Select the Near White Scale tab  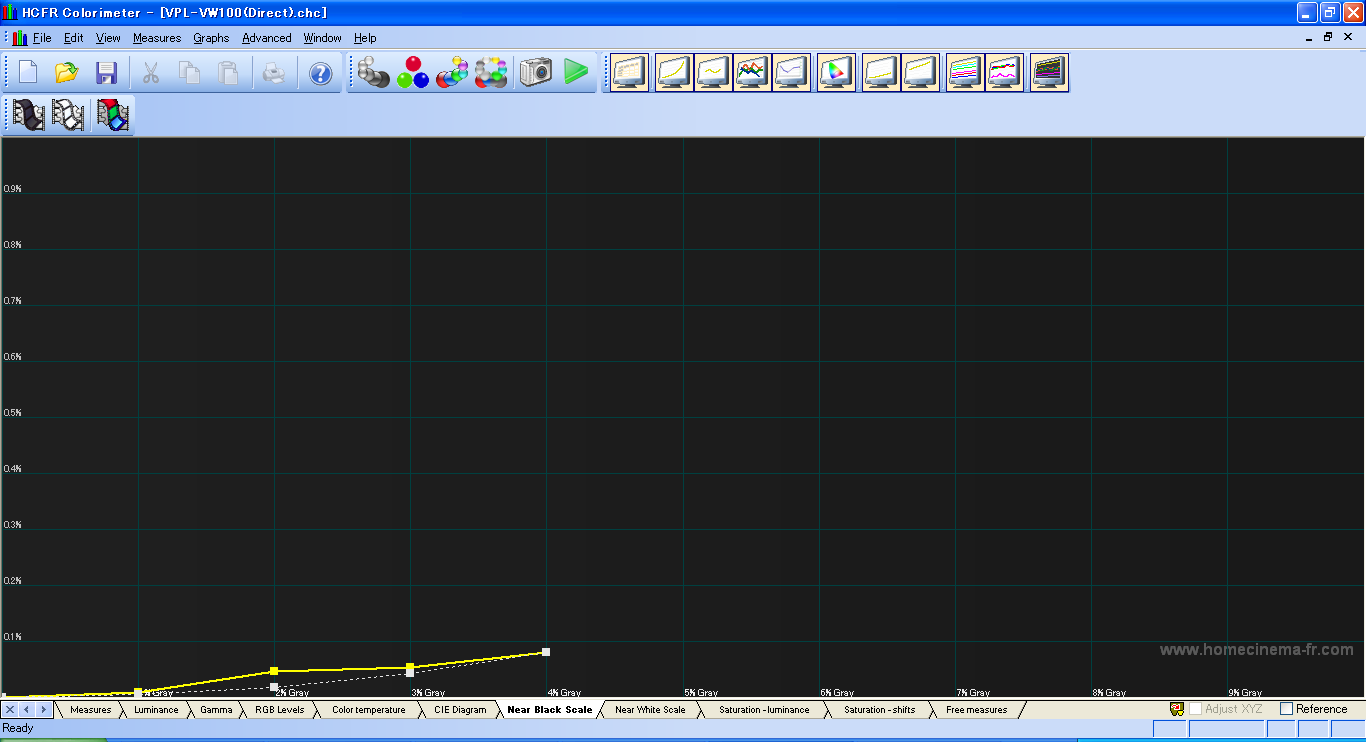650,710
